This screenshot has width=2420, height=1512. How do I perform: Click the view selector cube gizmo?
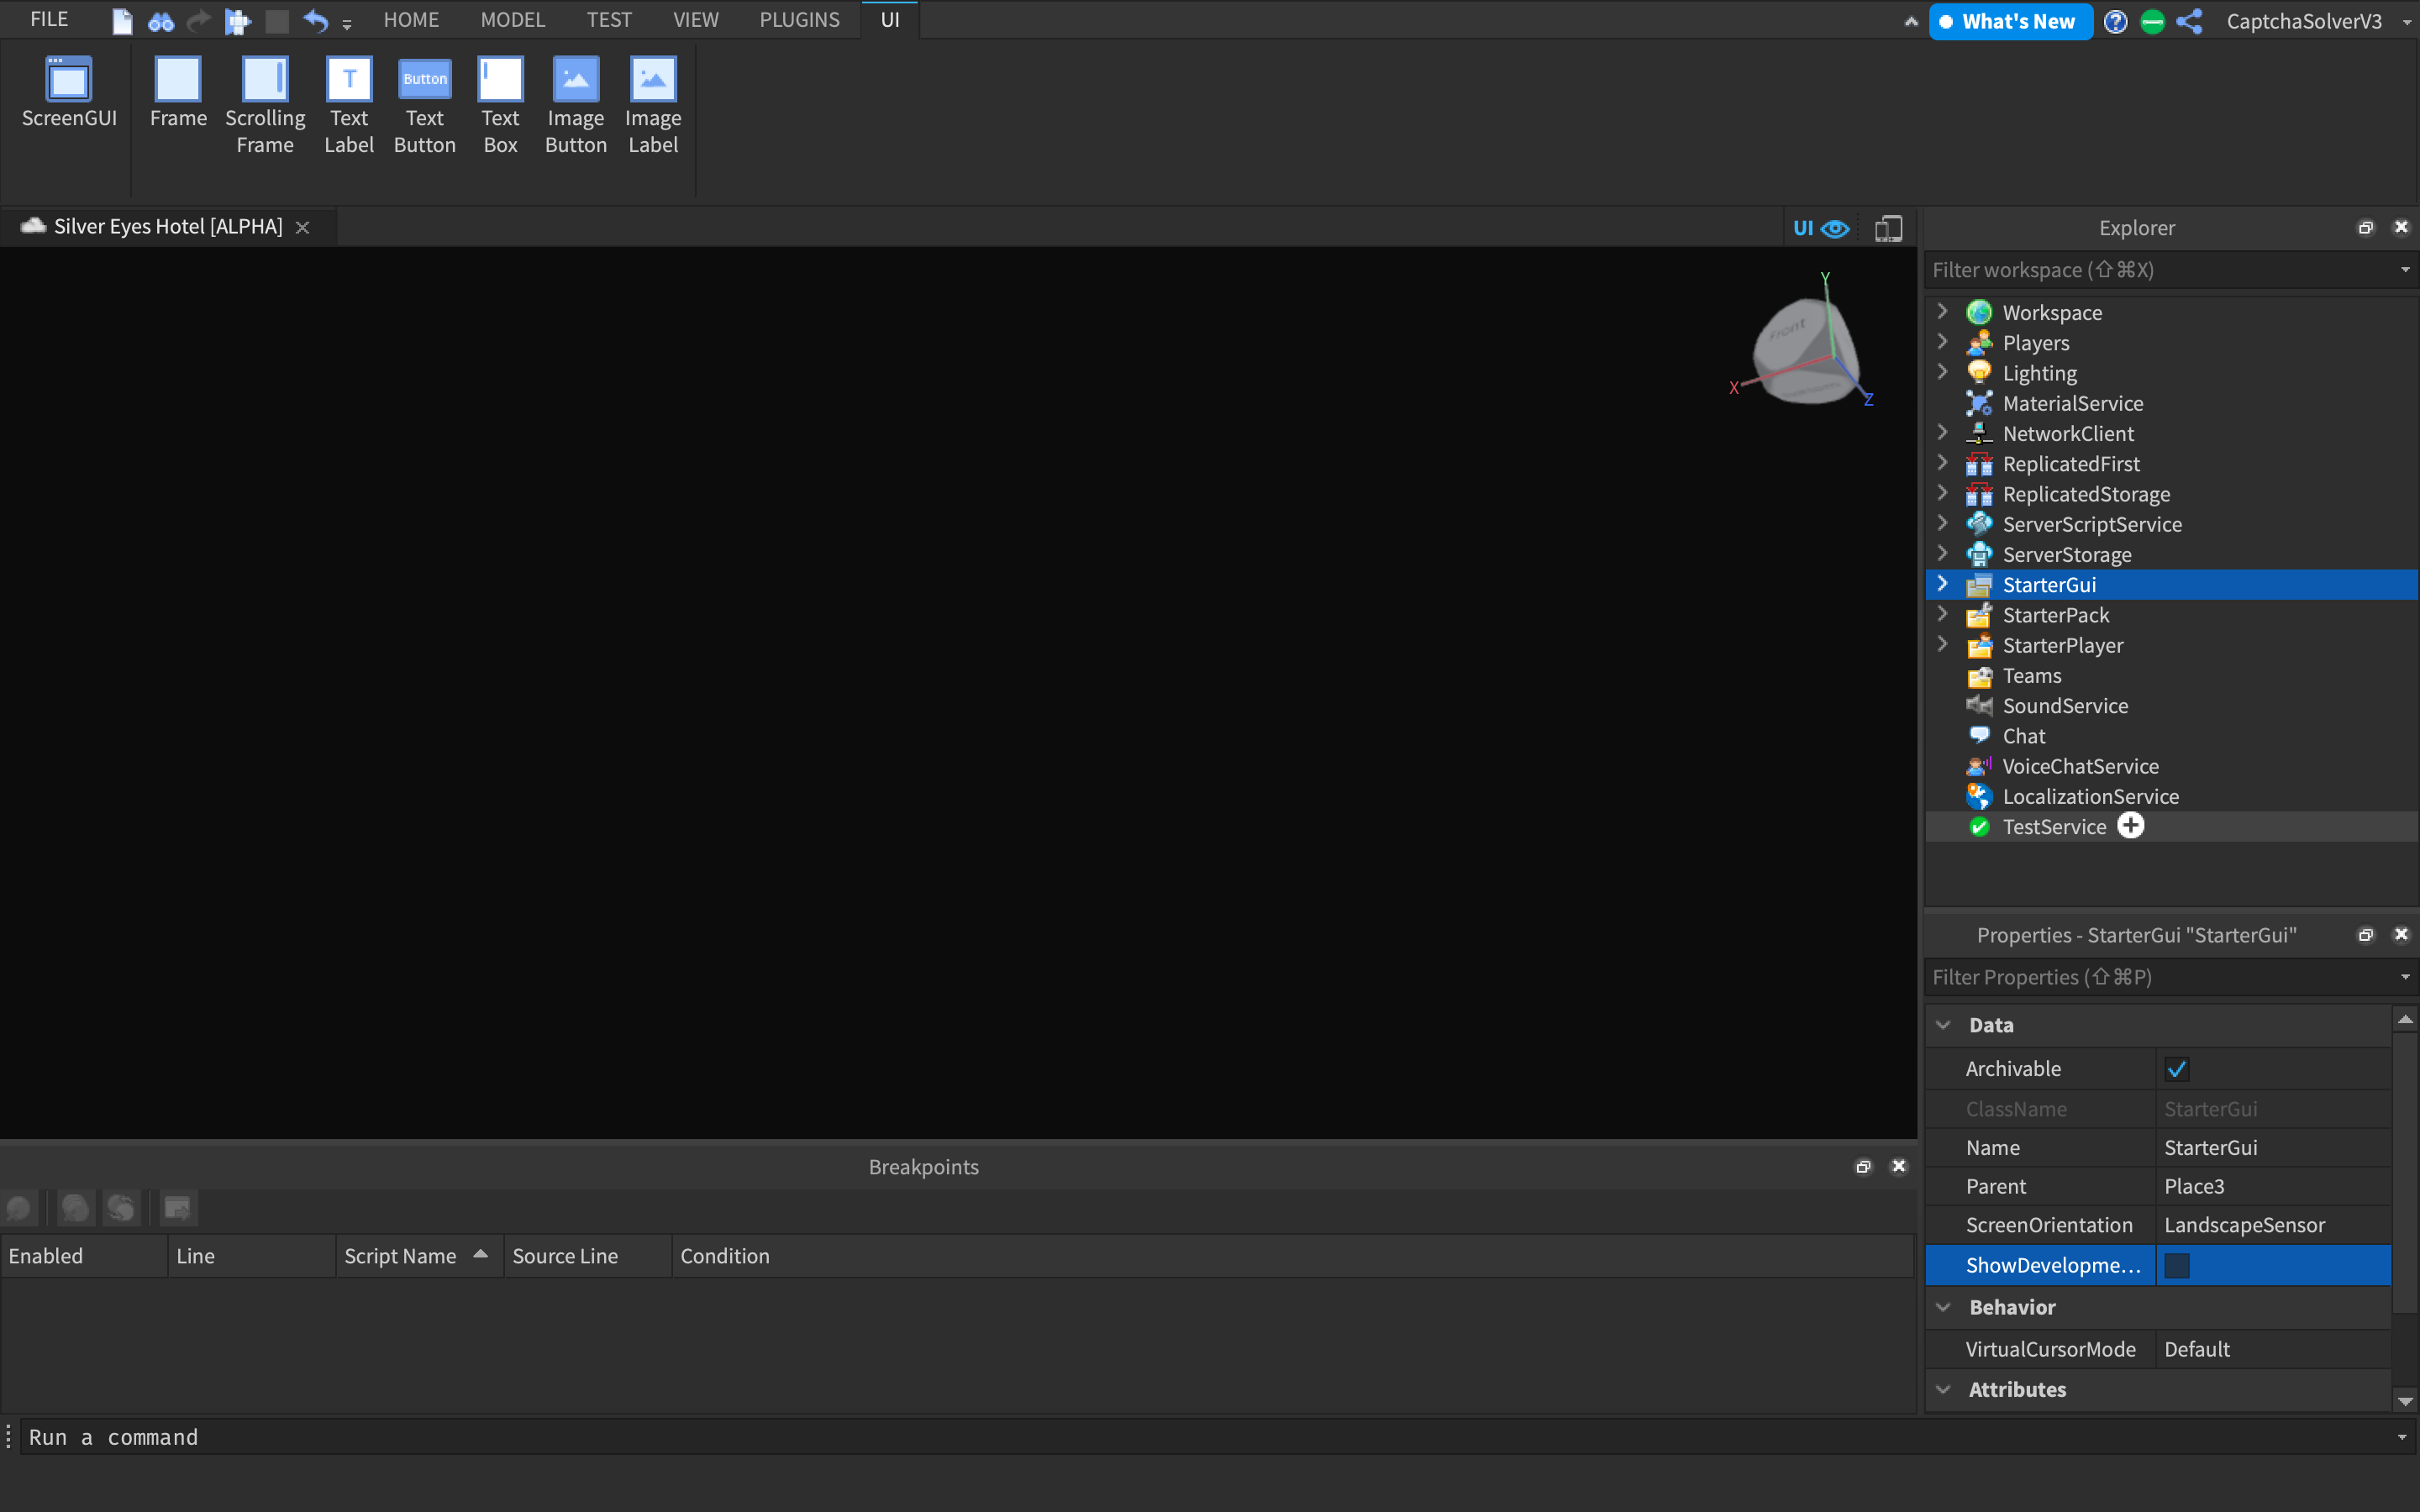click(x=1805, y=350)
